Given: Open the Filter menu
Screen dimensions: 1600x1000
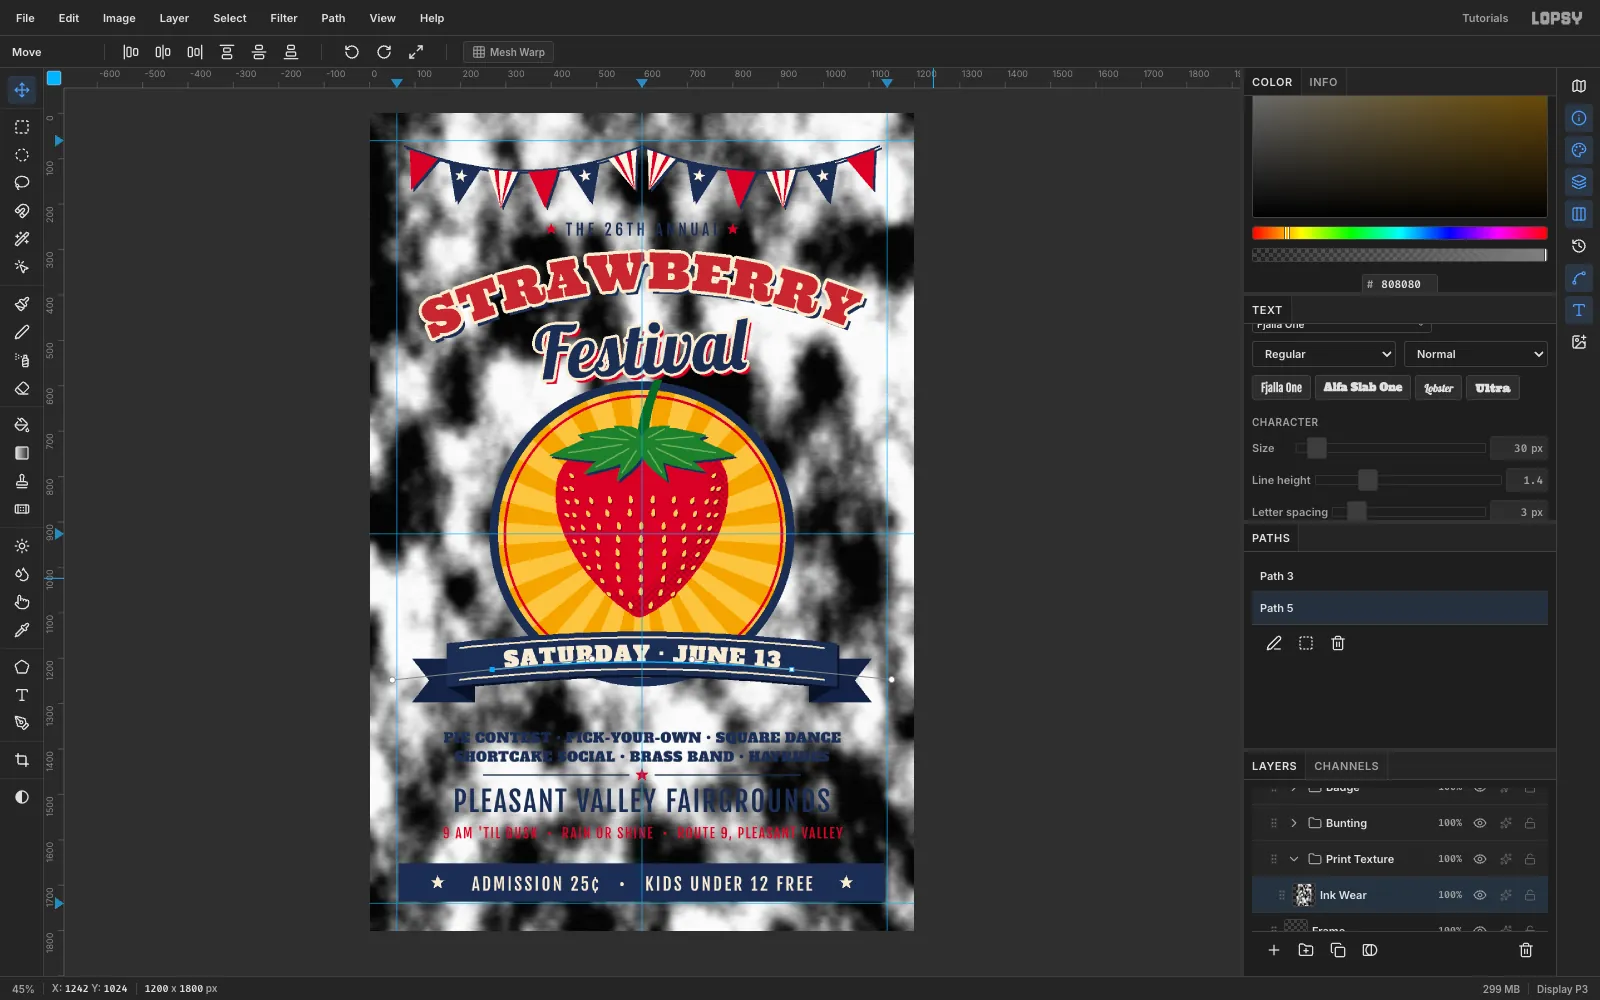Looking at the screenshot, I should [284, 18].
